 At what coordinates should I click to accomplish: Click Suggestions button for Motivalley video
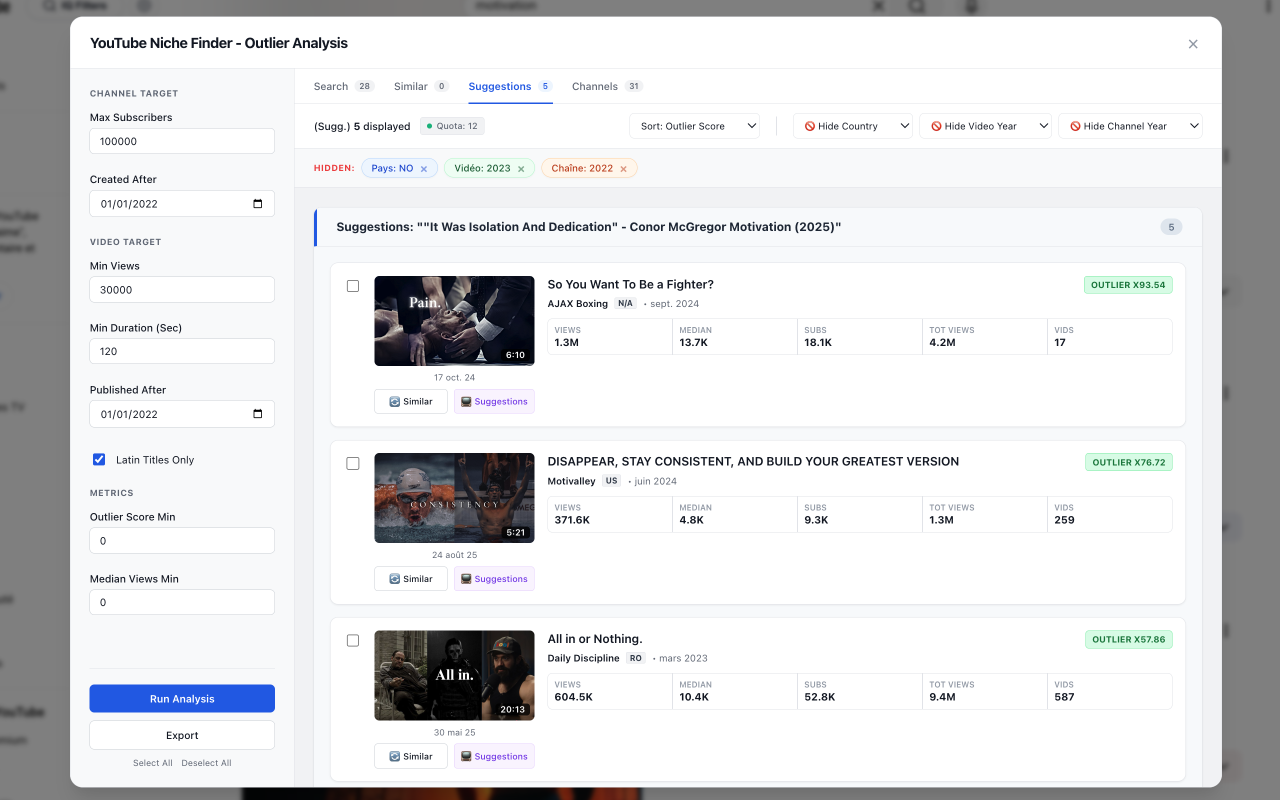pos(494,579)
